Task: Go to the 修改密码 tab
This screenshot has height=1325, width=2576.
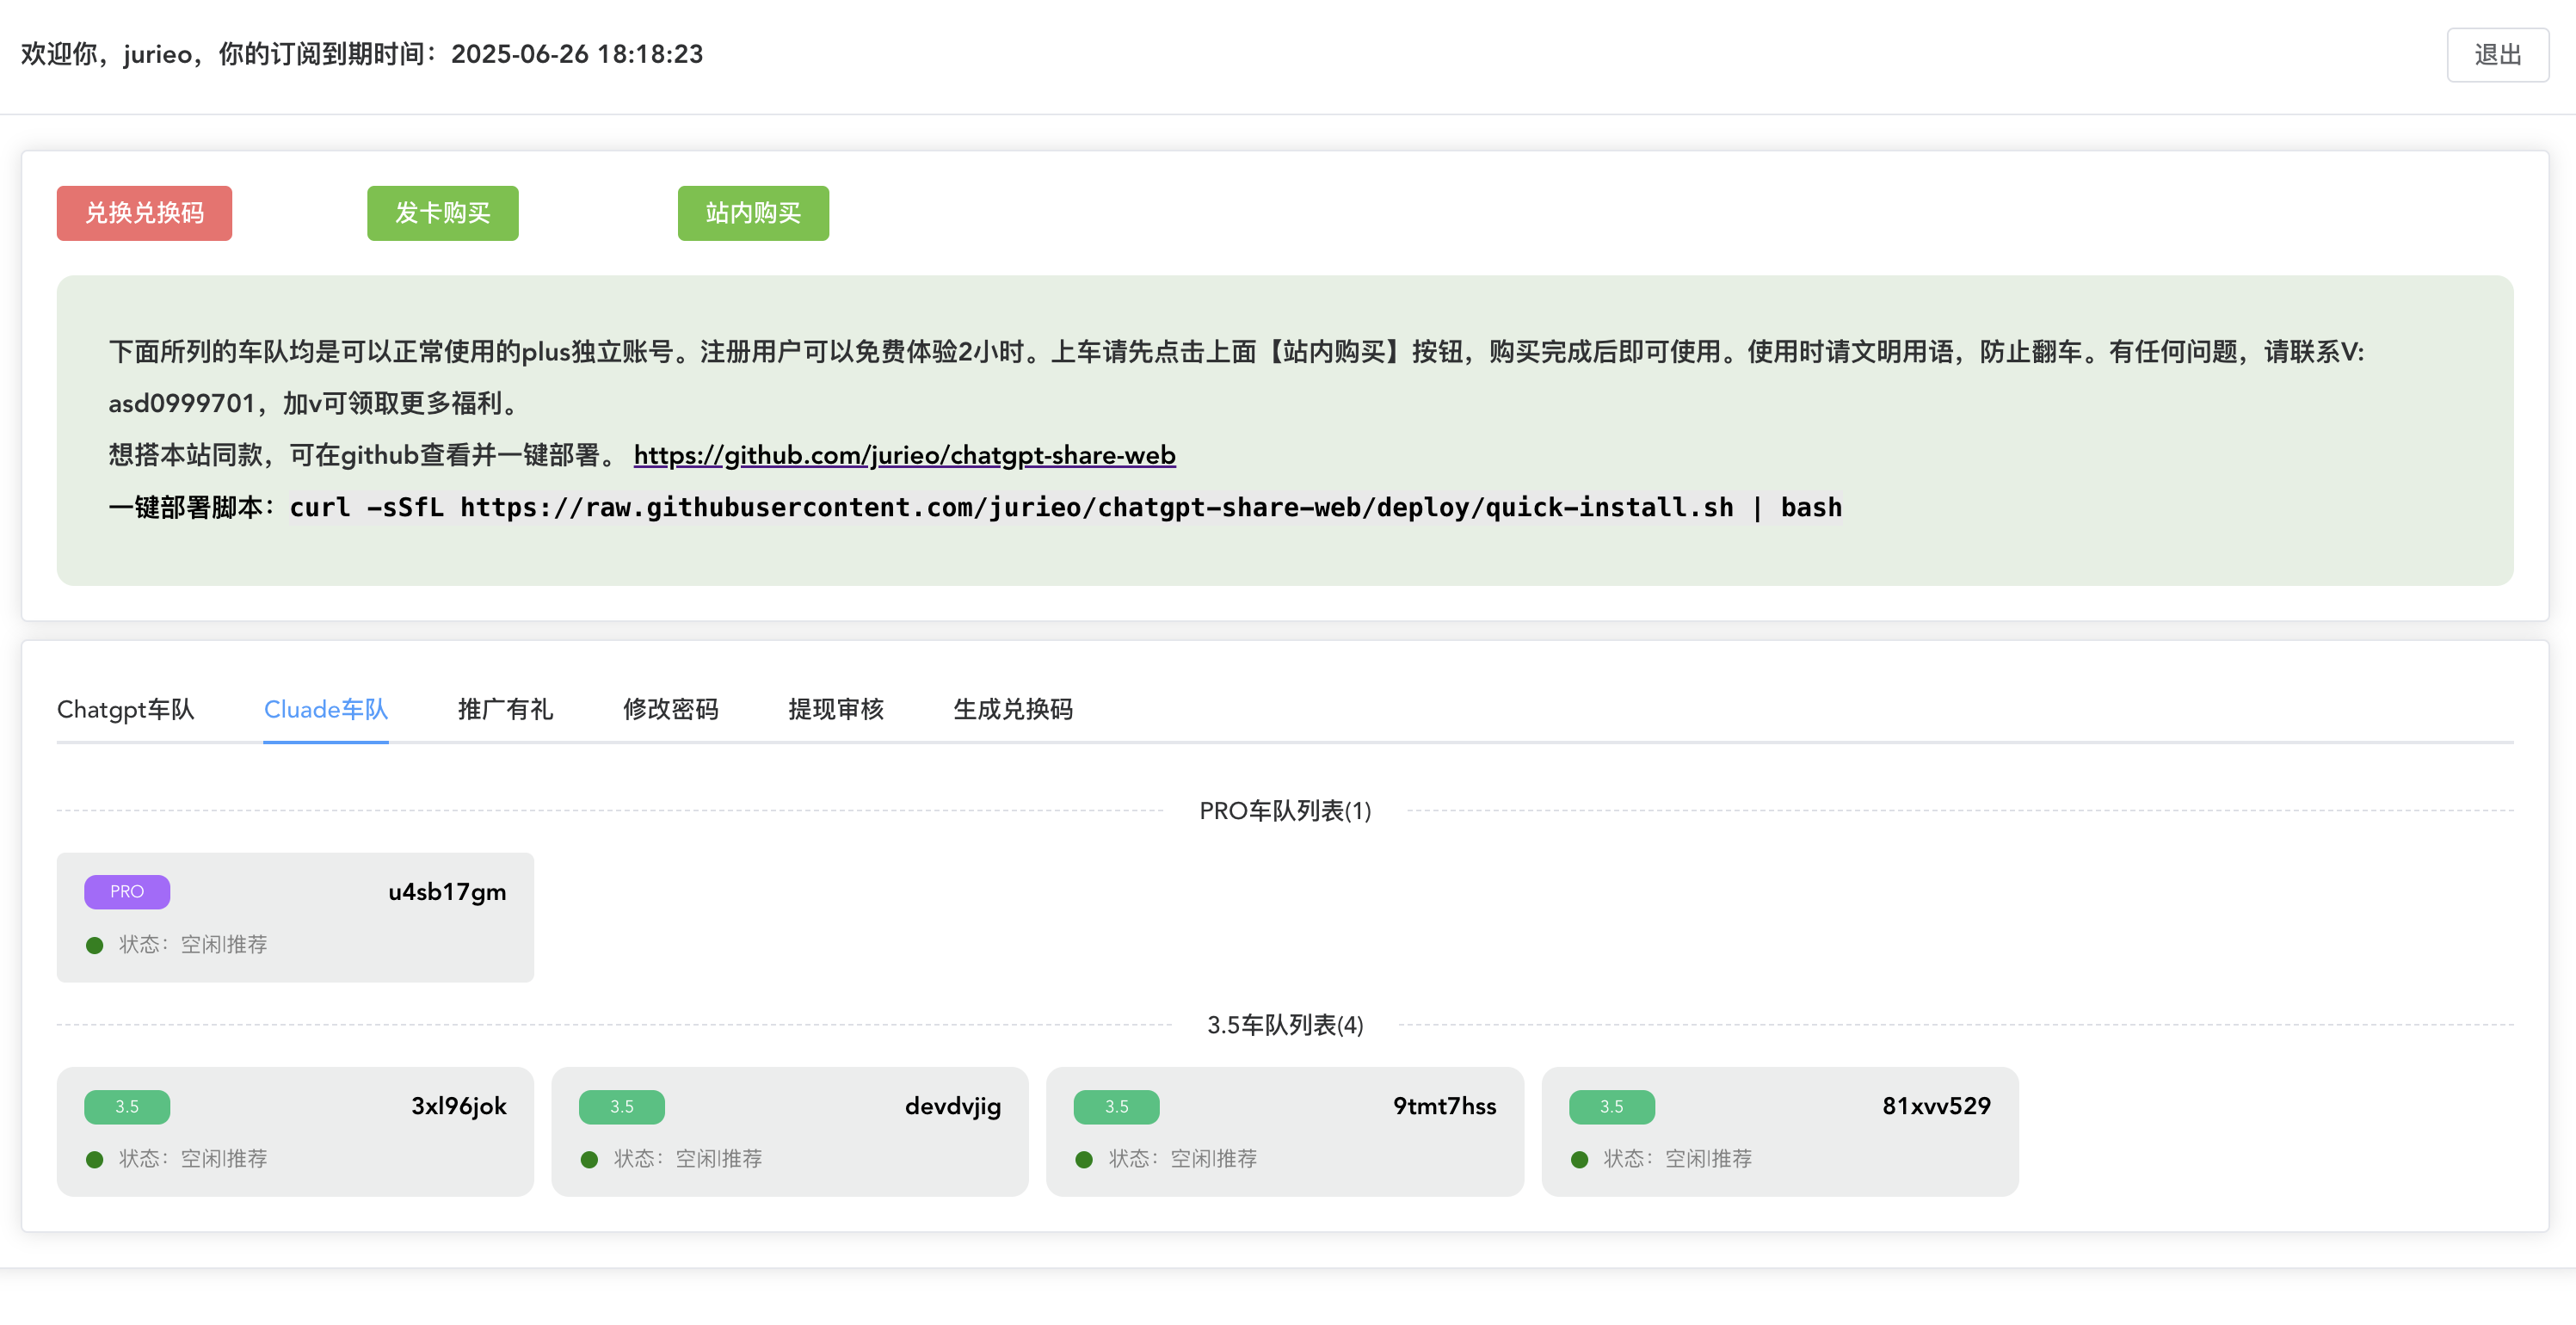Action: [670, 709]
